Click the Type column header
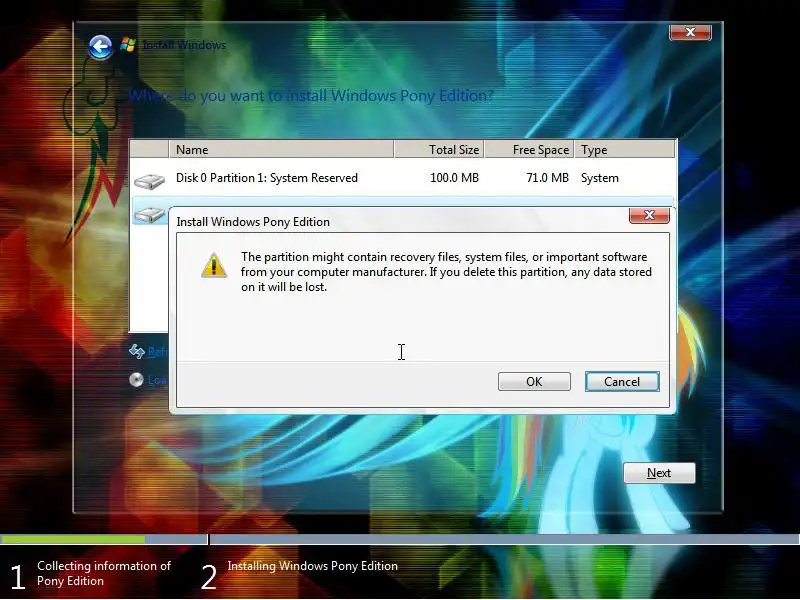800x600 pixels. click(x=624, y=149)
